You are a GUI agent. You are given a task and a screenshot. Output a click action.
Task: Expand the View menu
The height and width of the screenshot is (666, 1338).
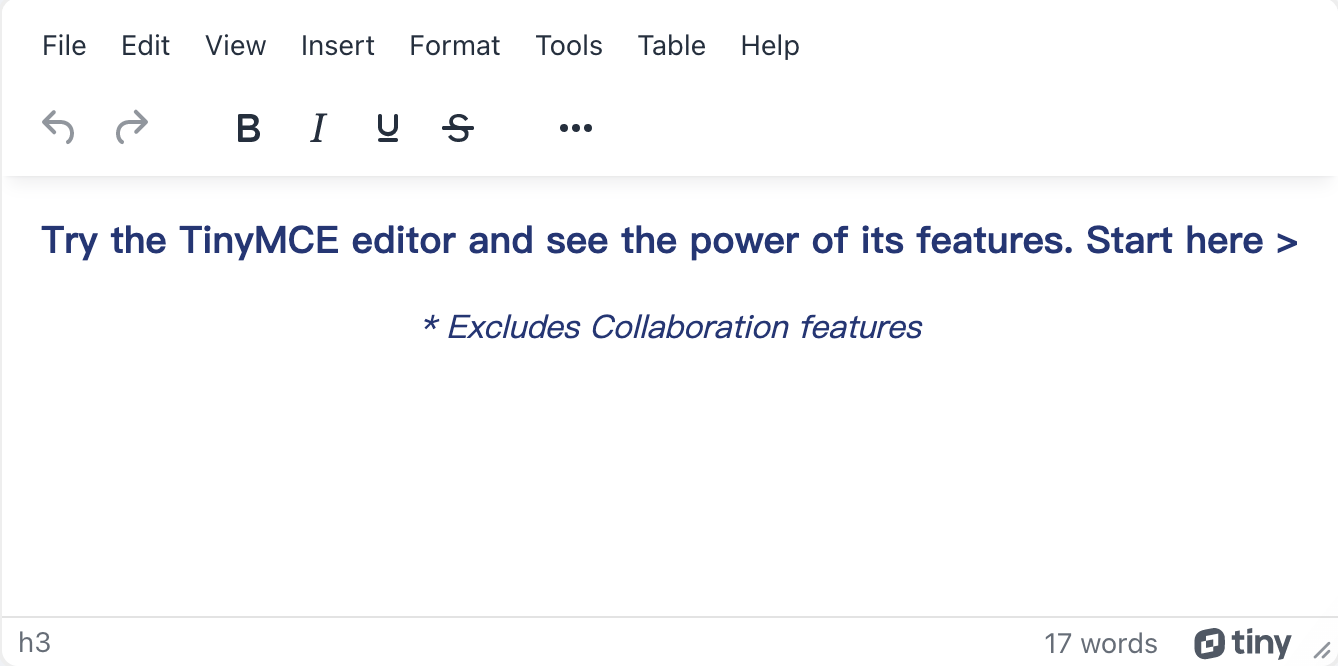click(x=236, y=46)
